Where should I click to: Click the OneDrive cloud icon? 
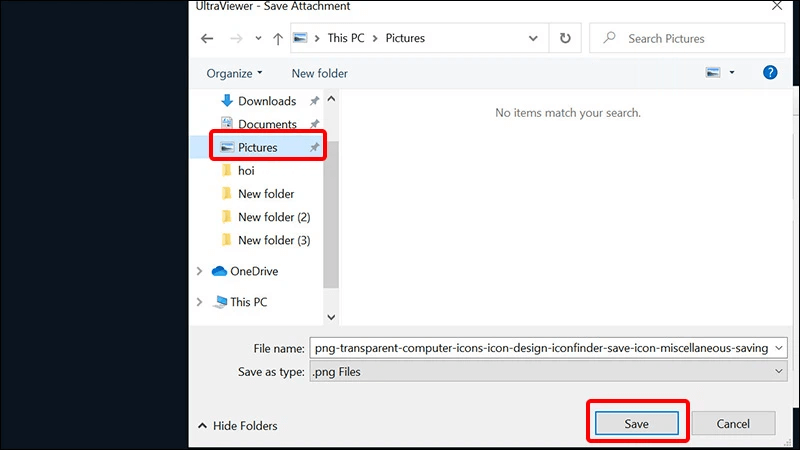point(219,271)
